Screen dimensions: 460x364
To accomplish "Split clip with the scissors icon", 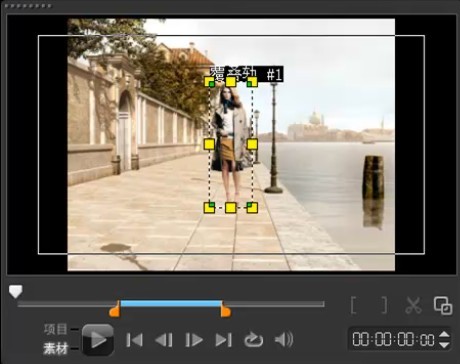I will click(413, 305).
